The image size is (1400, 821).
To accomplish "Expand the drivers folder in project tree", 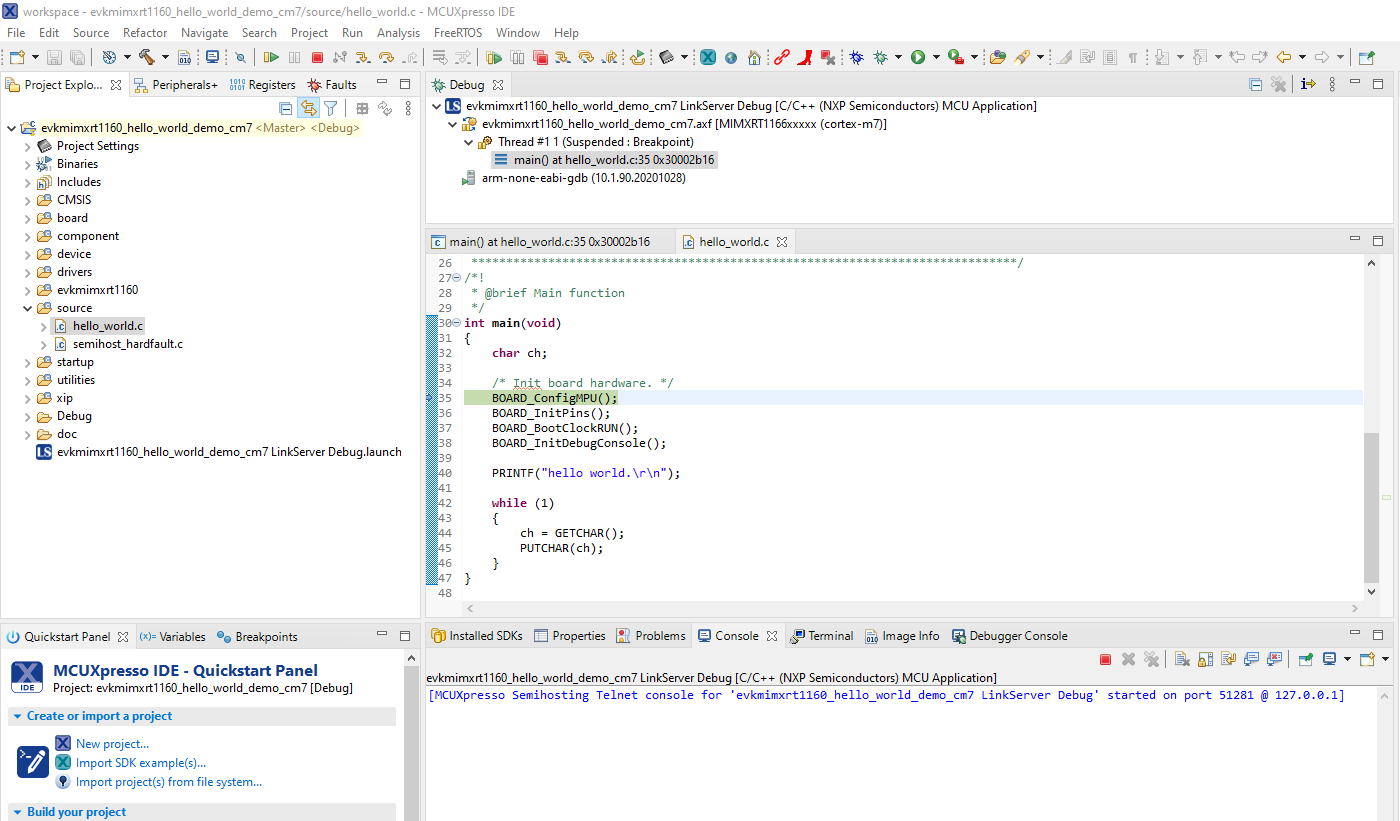I will pos(28,272).
